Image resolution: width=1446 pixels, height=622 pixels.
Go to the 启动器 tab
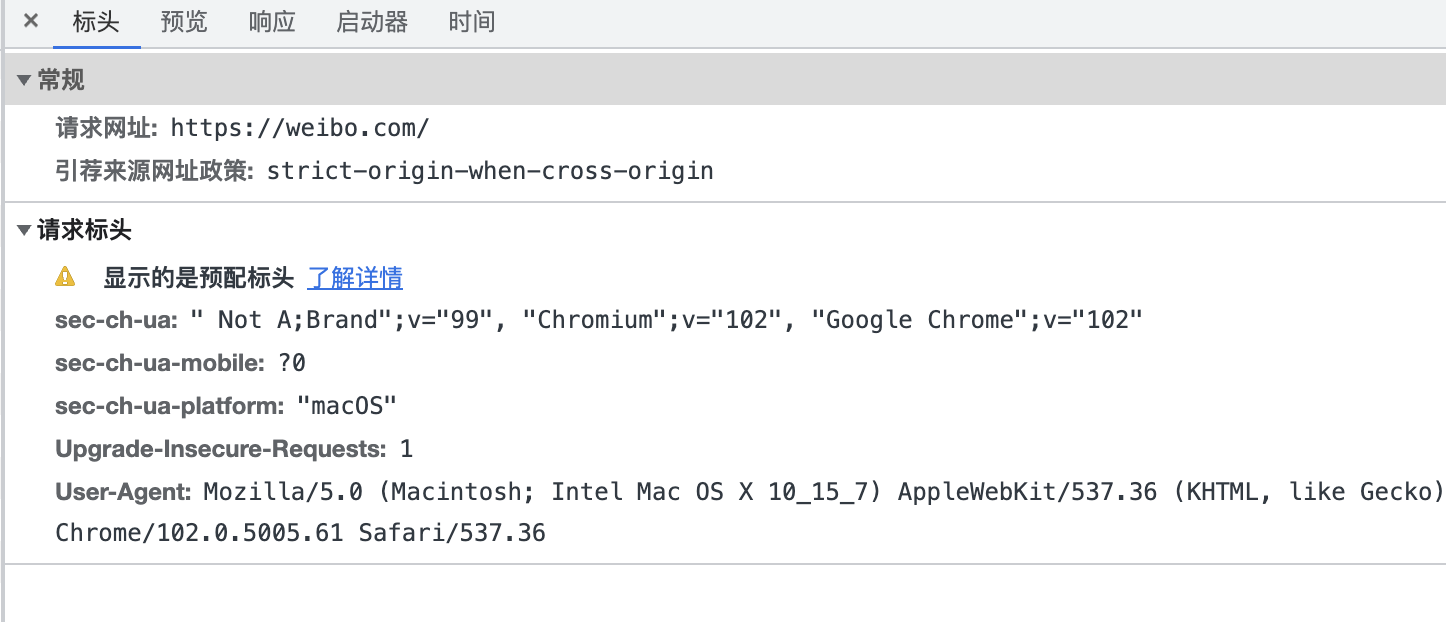[372, 22]
